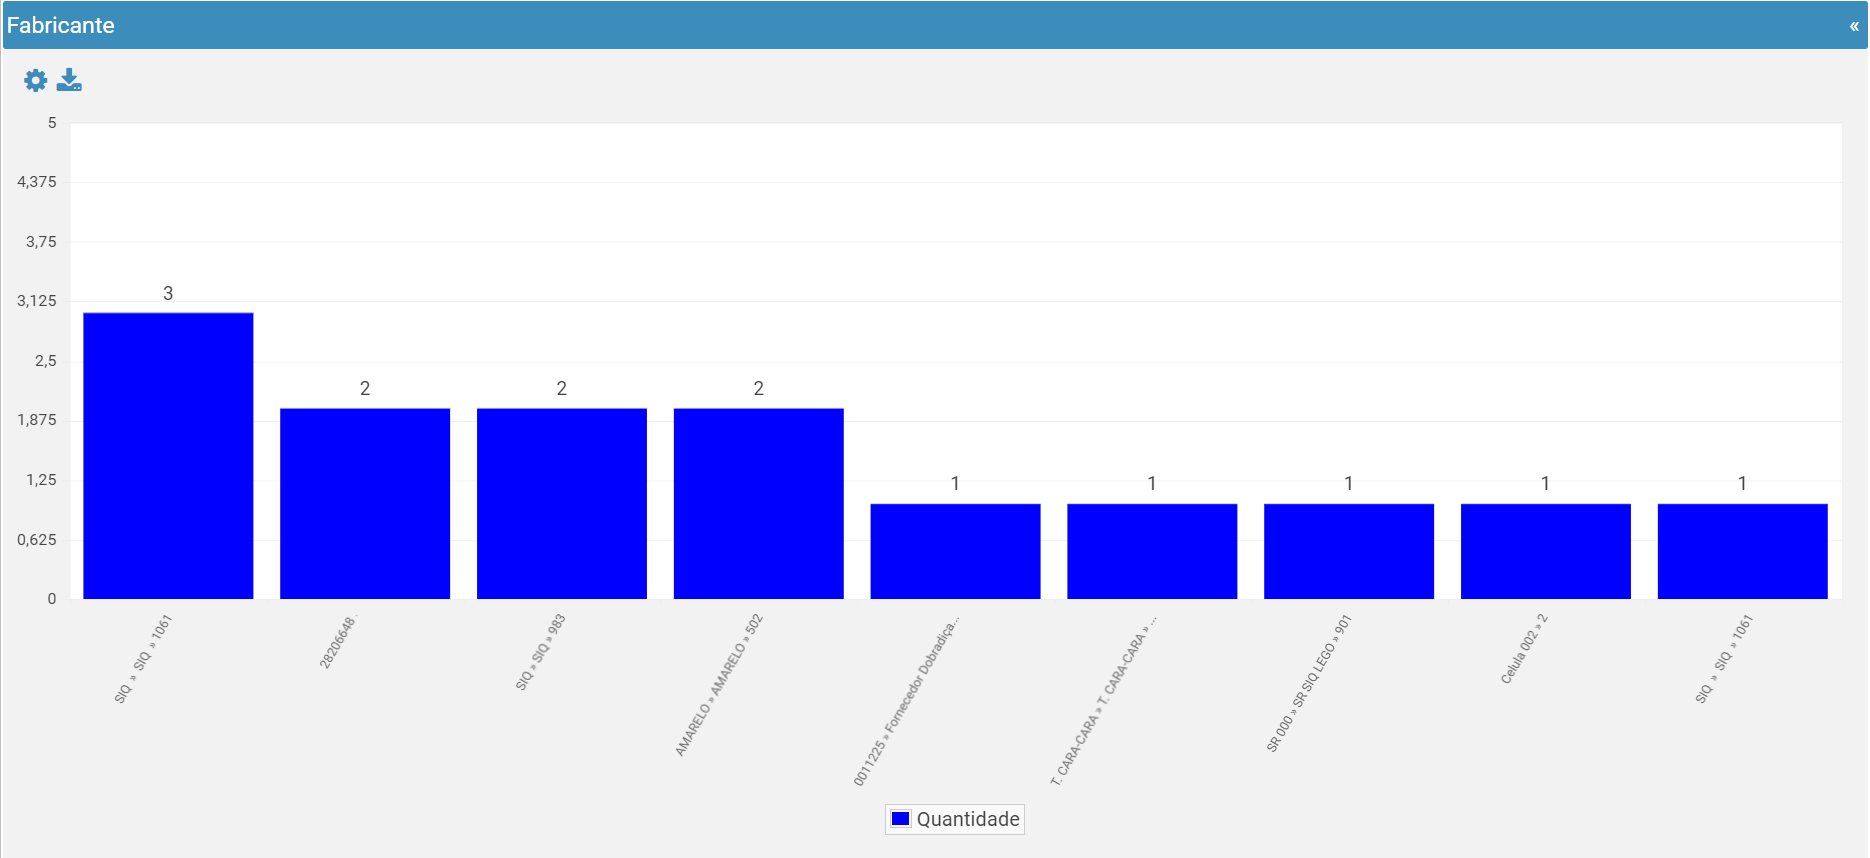Select the last SIQ 1061 bar

pos(1743,551)
